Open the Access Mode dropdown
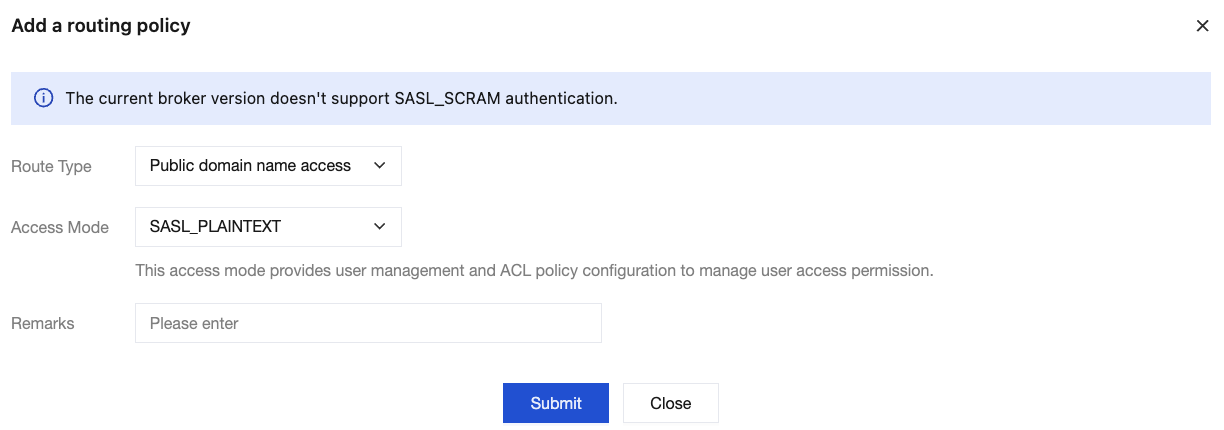The image size is (1224, 430). point(267,227)
